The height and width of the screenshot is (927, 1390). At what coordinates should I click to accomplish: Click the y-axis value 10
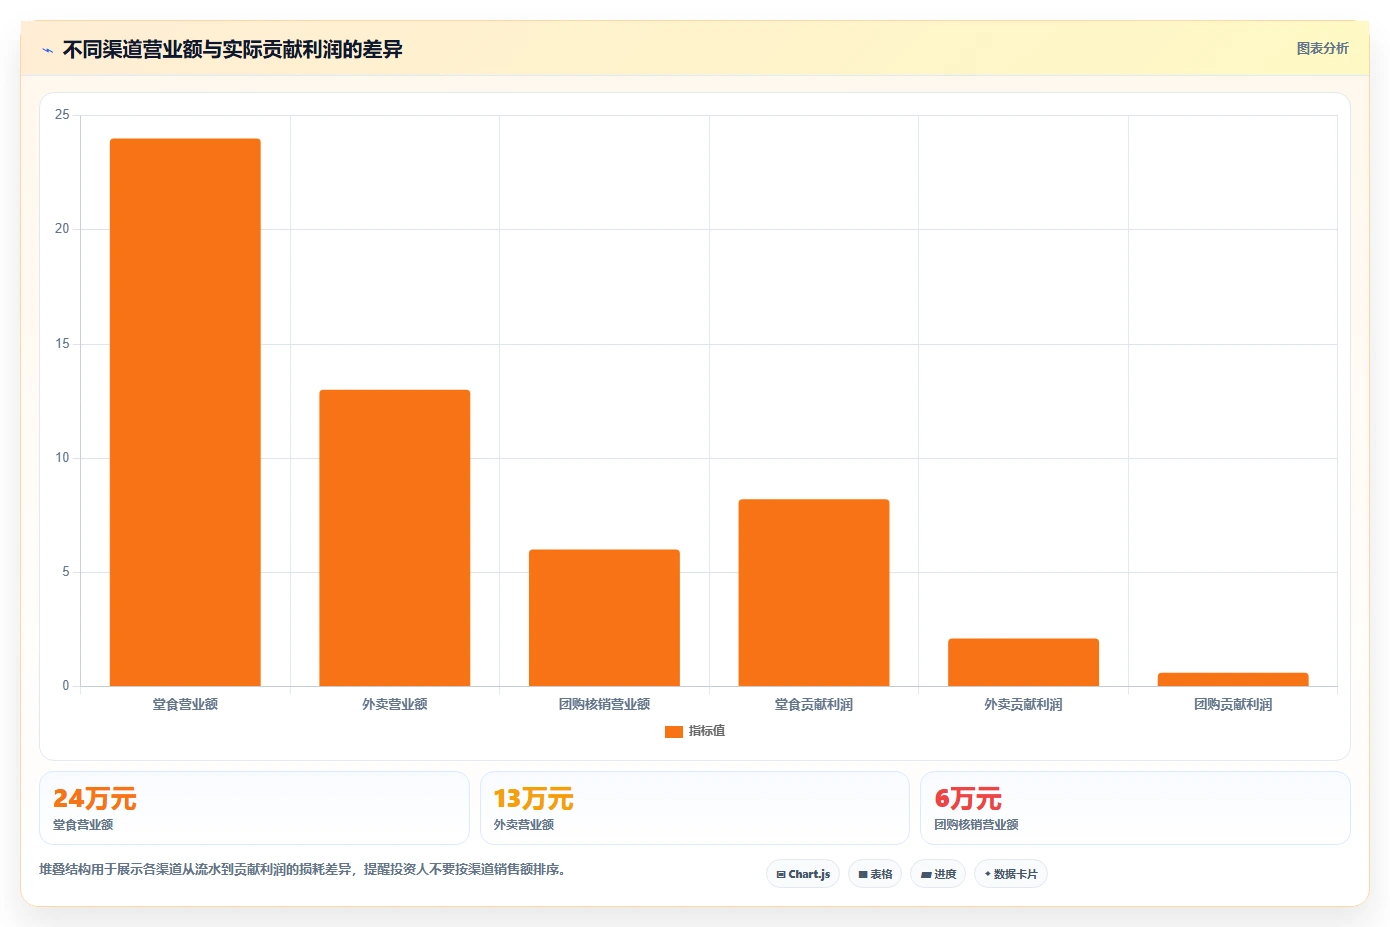coord(62,458)
